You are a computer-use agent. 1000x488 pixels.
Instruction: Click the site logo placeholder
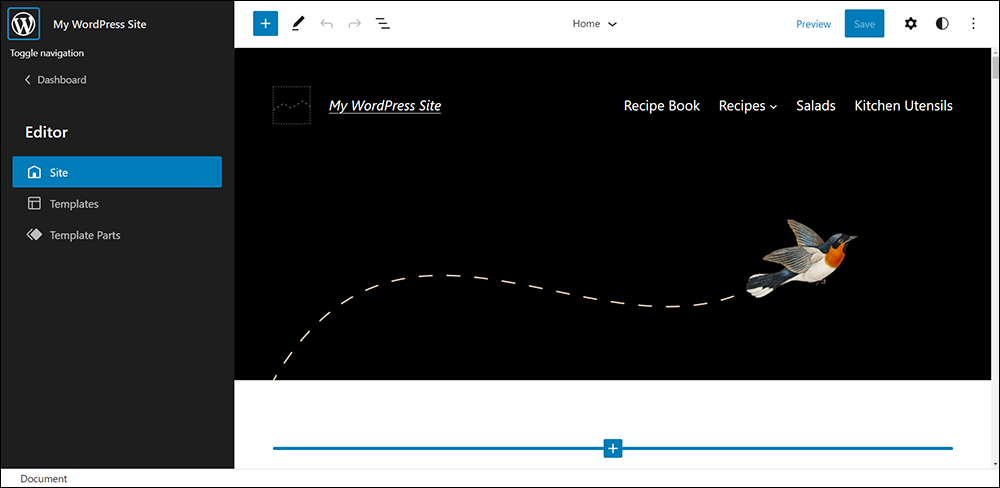(x=291, y=105)
